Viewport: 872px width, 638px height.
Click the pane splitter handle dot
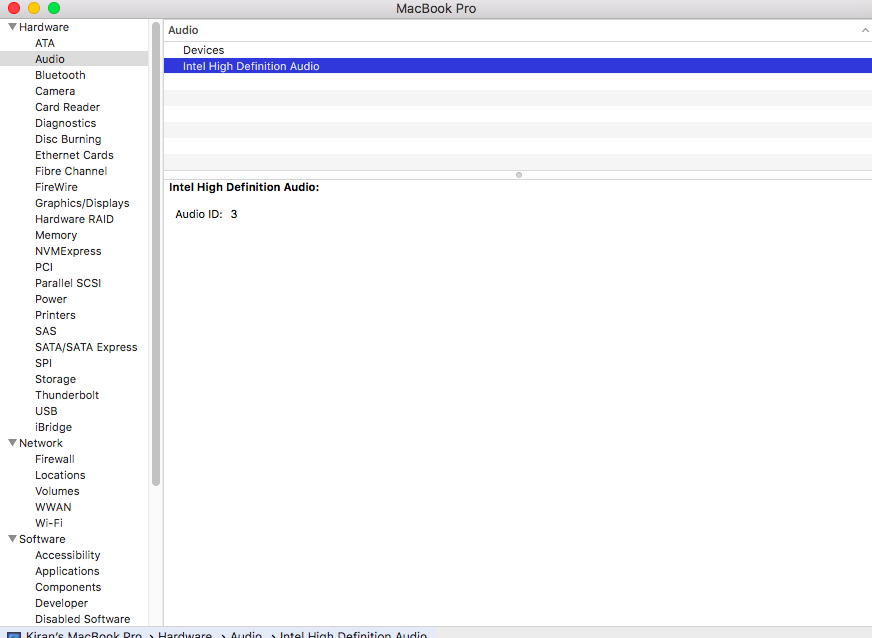(518, 175)
